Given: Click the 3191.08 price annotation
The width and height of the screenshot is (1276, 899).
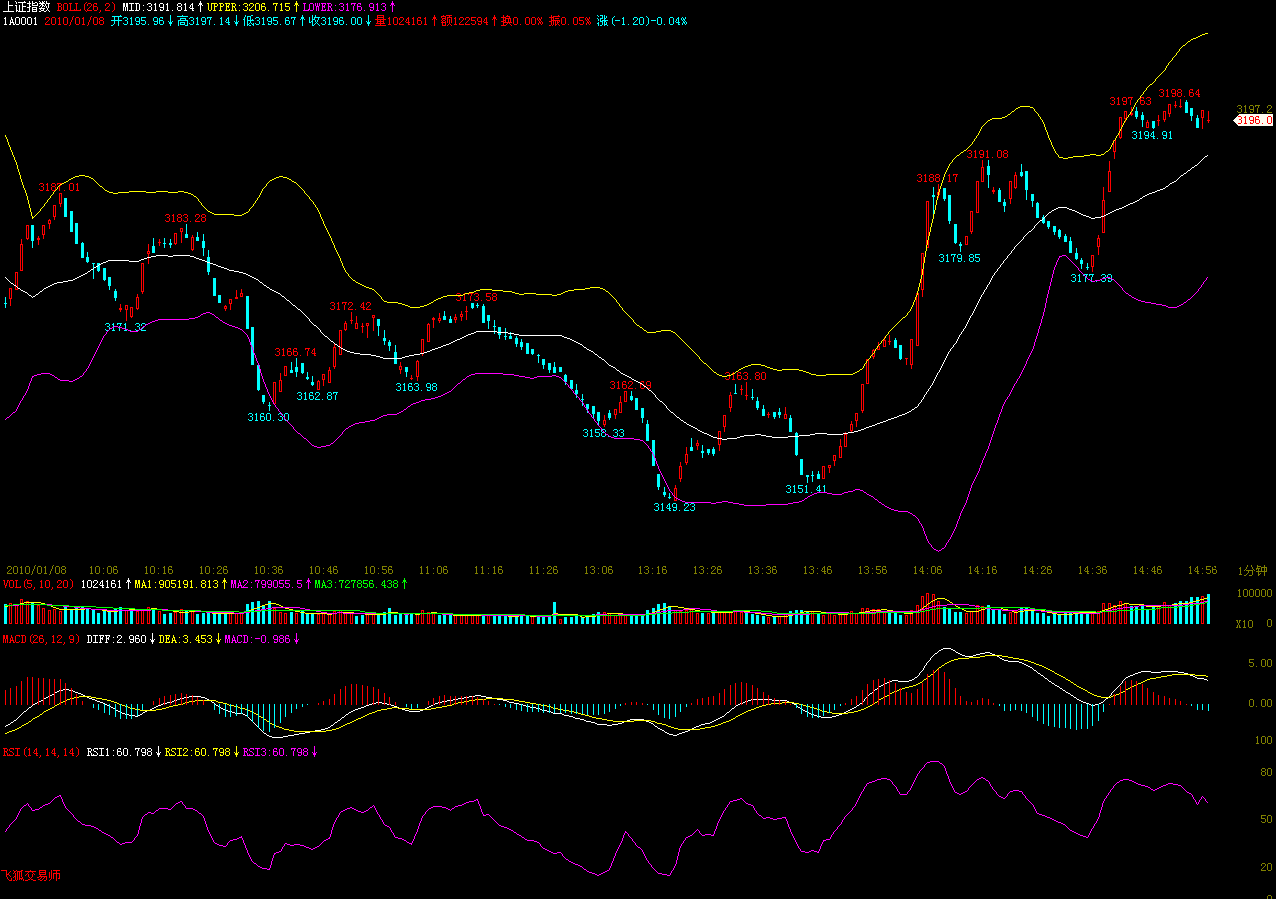Looking at the screenshot, I should [987, 154].
